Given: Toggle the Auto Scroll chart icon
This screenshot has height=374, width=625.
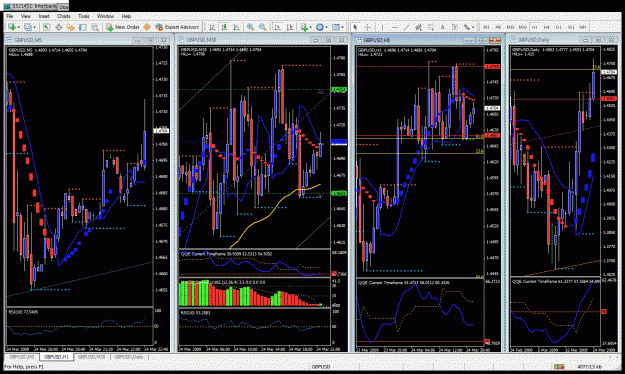Looking at the screenshot, I should tap(277, 27).
